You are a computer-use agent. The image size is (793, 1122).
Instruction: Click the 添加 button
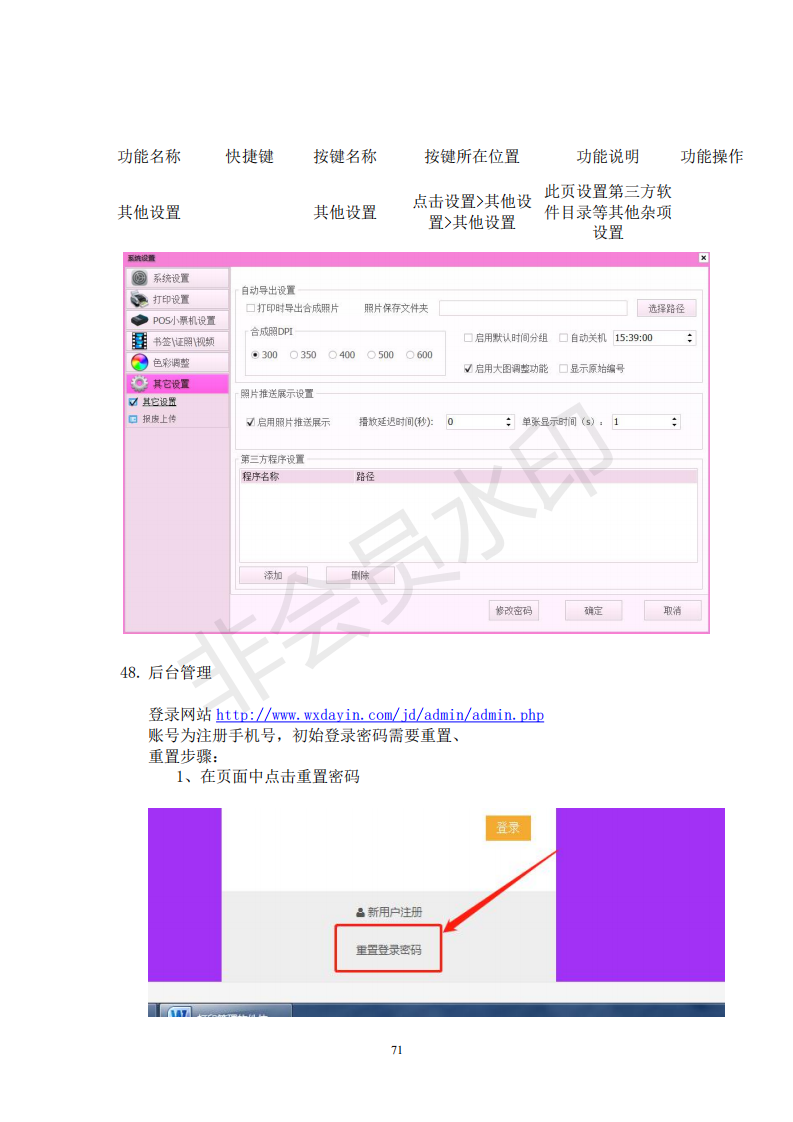(273, 575)
